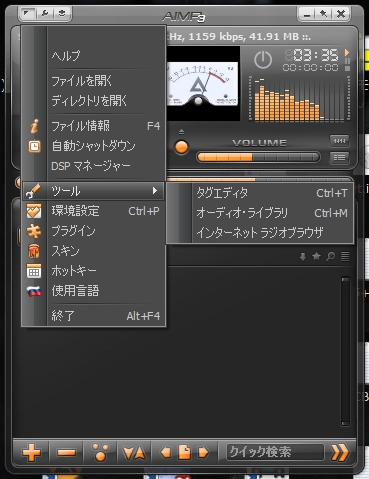Open ファイル情報 menu entry

[x=93, y=126]
